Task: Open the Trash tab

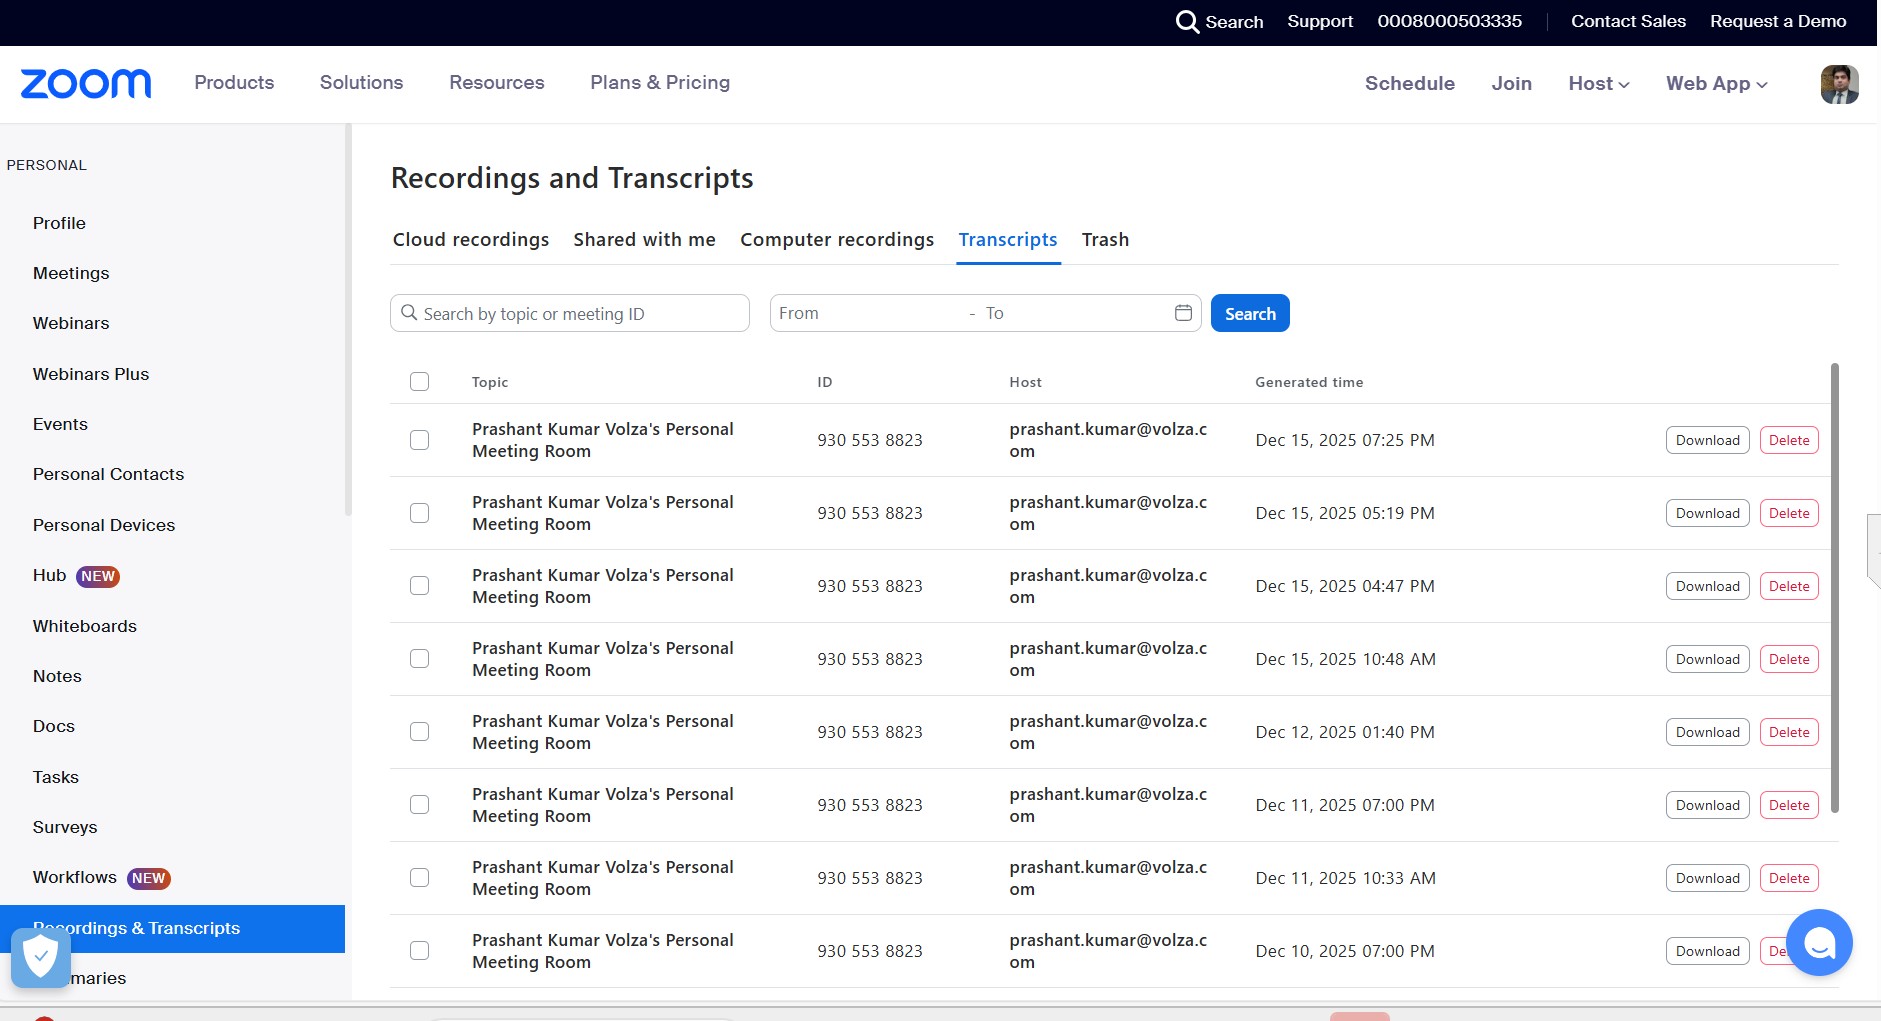Action: pyautogui.click(x=1105, y=240)
